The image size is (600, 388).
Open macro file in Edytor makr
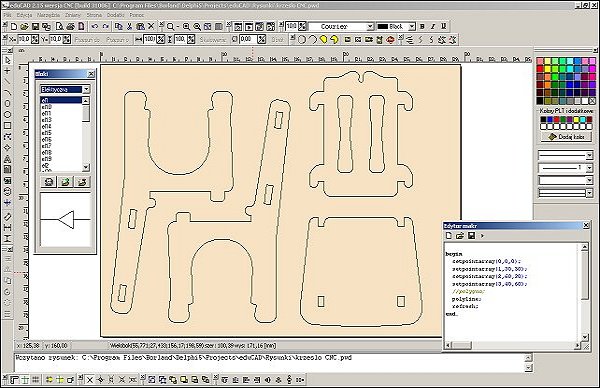click(460, 236)
